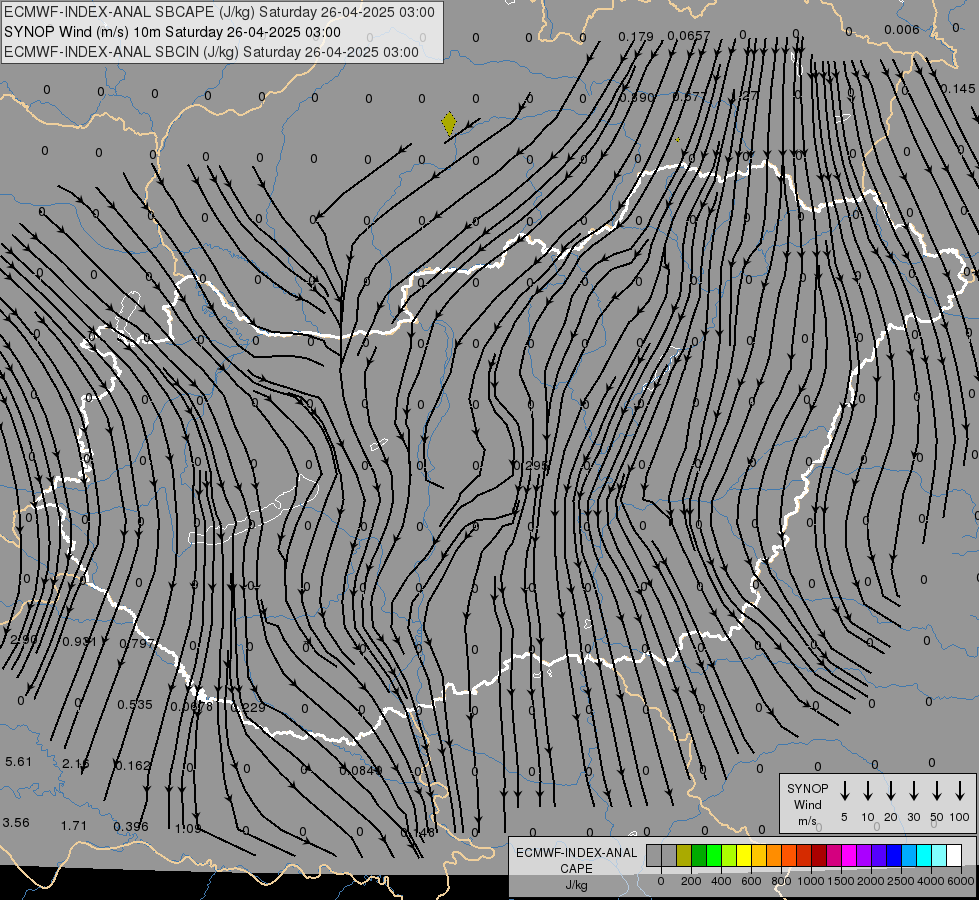Click the 6000 tick label on the color scale
This screenshot has width=979, height=900.
coord(960,881)
